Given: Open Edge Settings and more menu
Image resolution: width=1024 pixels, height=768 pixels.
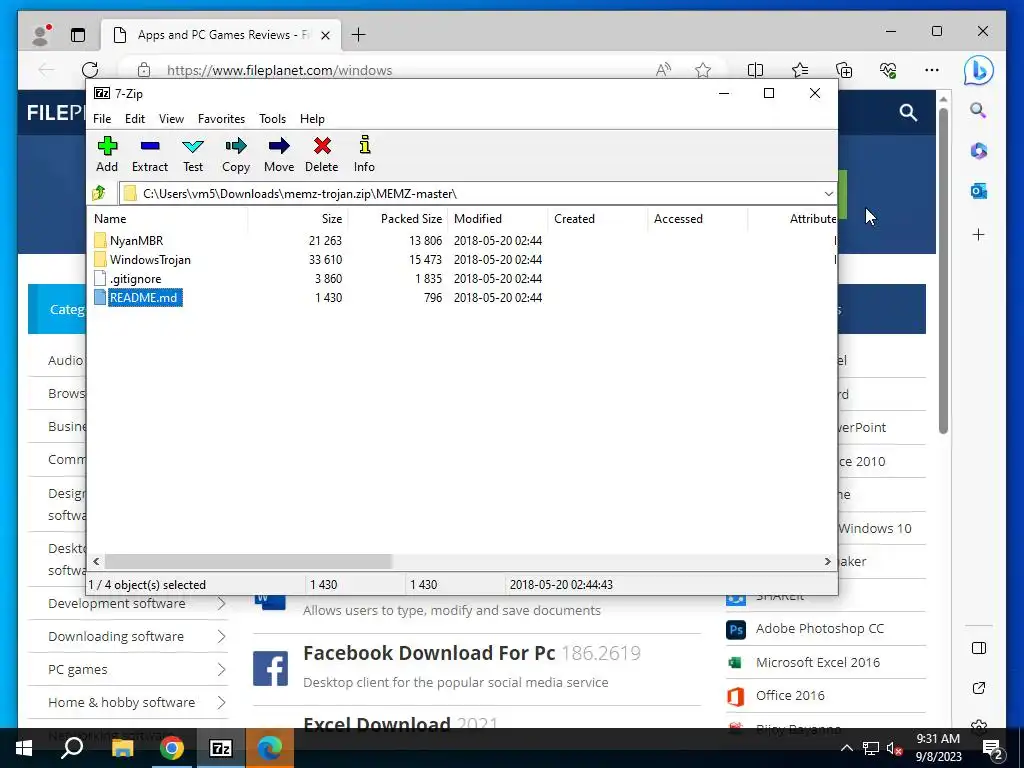Looking at the screenshot, I should pyautogui.click(x=932, y=70).
